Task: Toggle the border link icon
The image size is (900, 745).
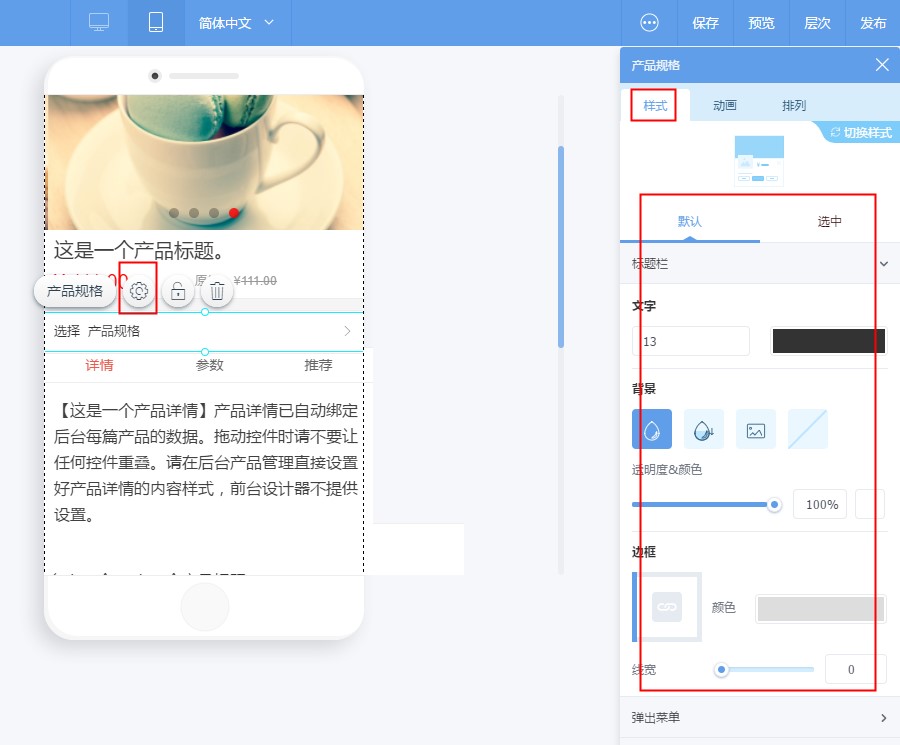Action: [667, 607]
